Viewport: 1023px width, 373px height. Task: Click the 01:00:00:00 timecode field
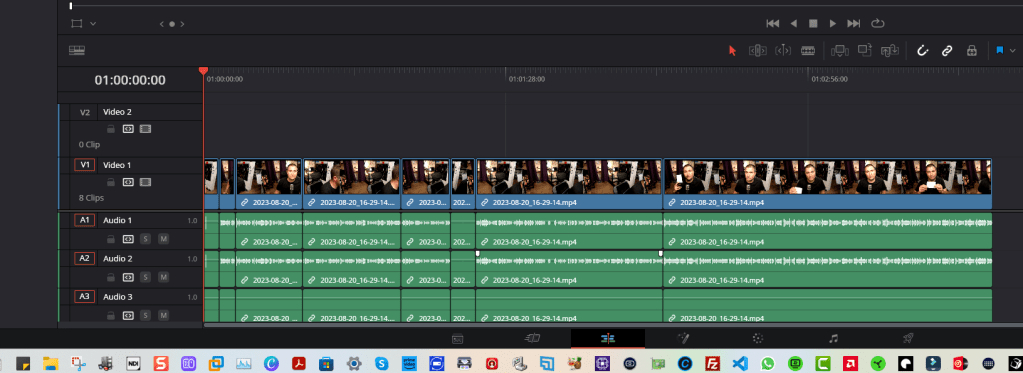[130, 80]
